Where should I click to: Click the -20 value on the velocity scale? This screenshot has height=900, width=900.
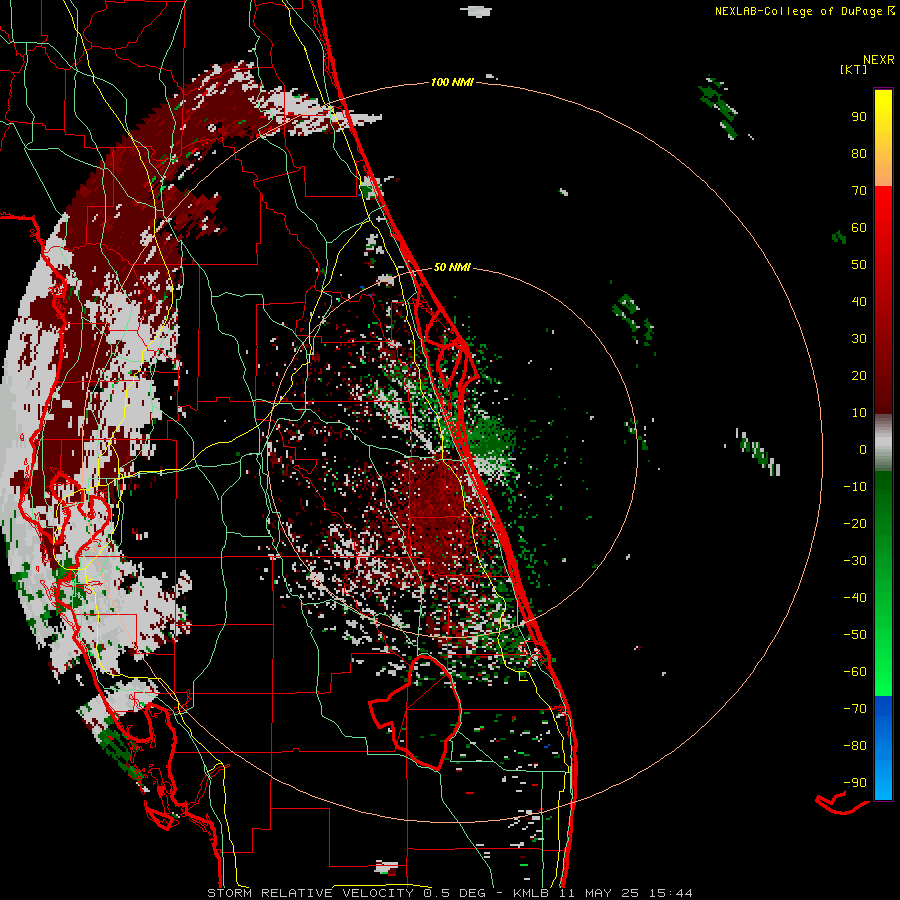(855, 523)
